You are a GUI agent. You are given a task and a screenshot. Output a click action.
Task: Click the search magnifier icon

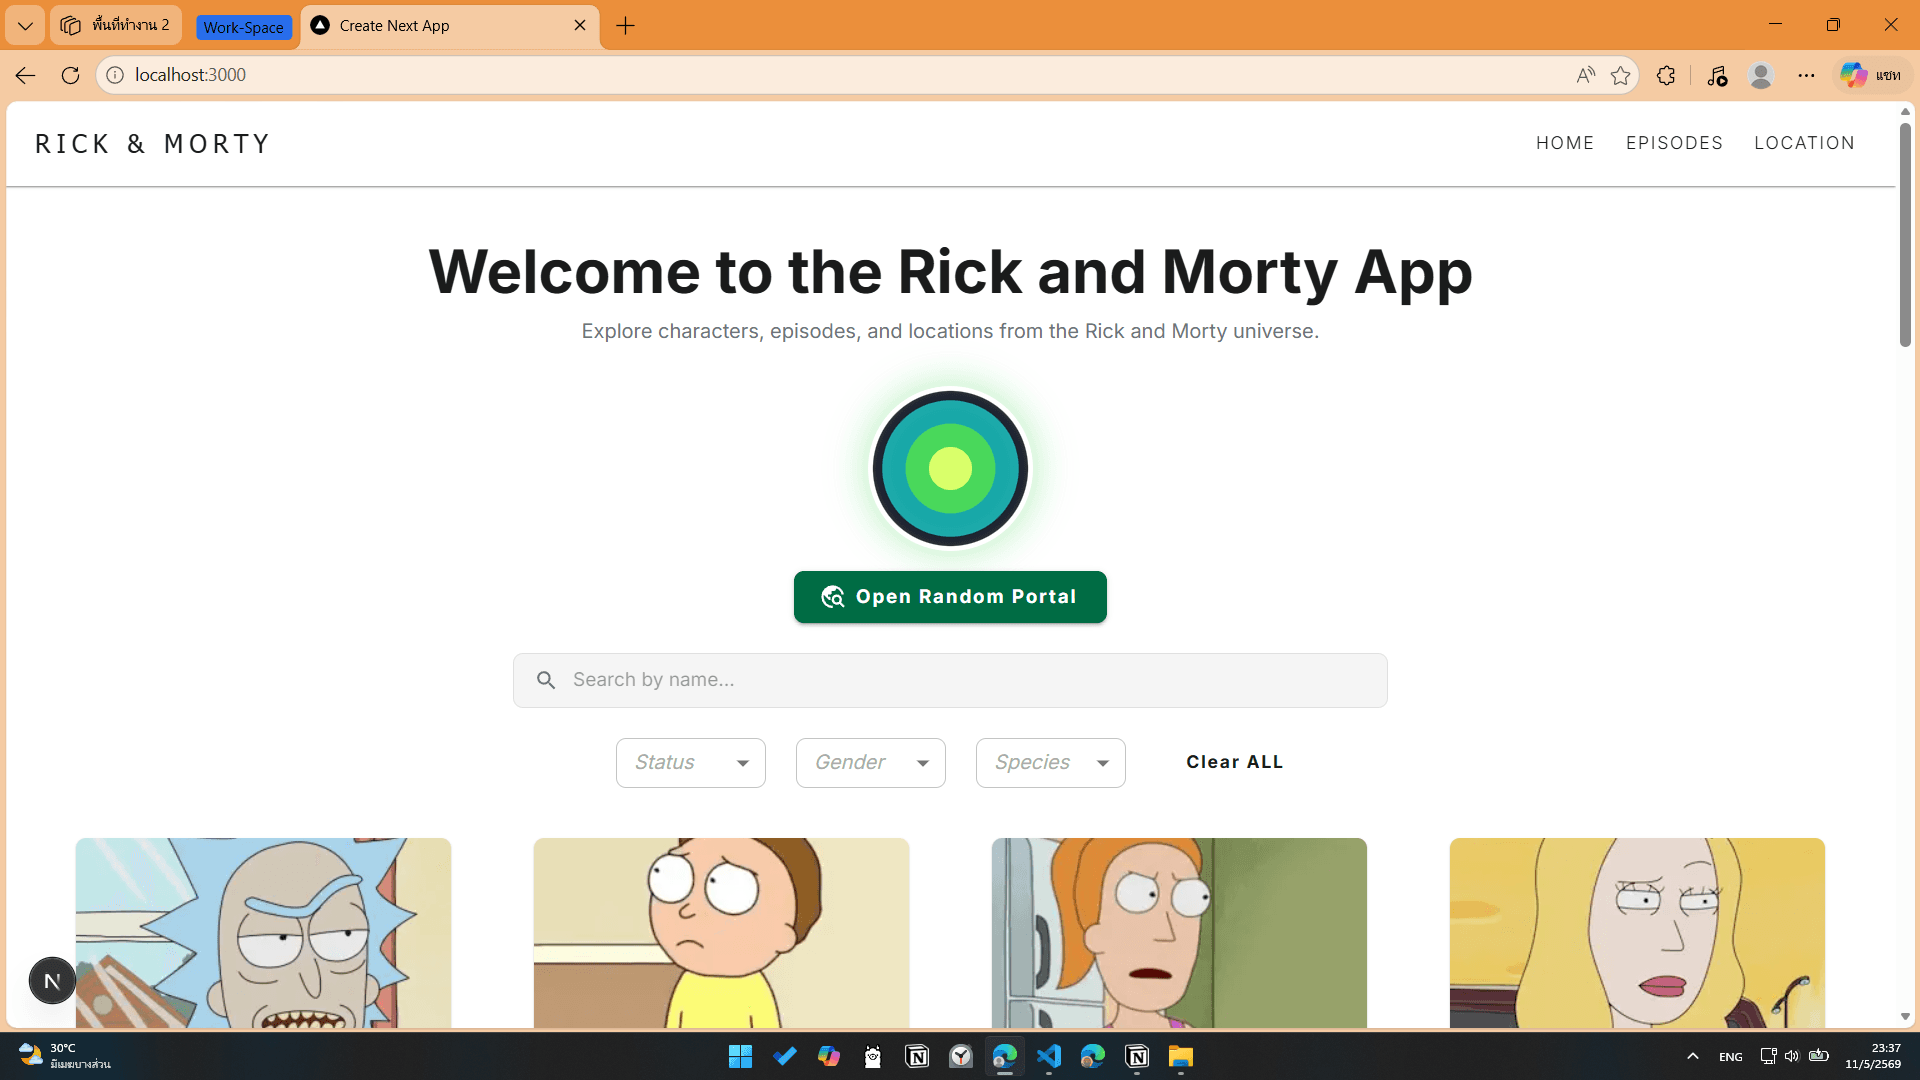546,680
